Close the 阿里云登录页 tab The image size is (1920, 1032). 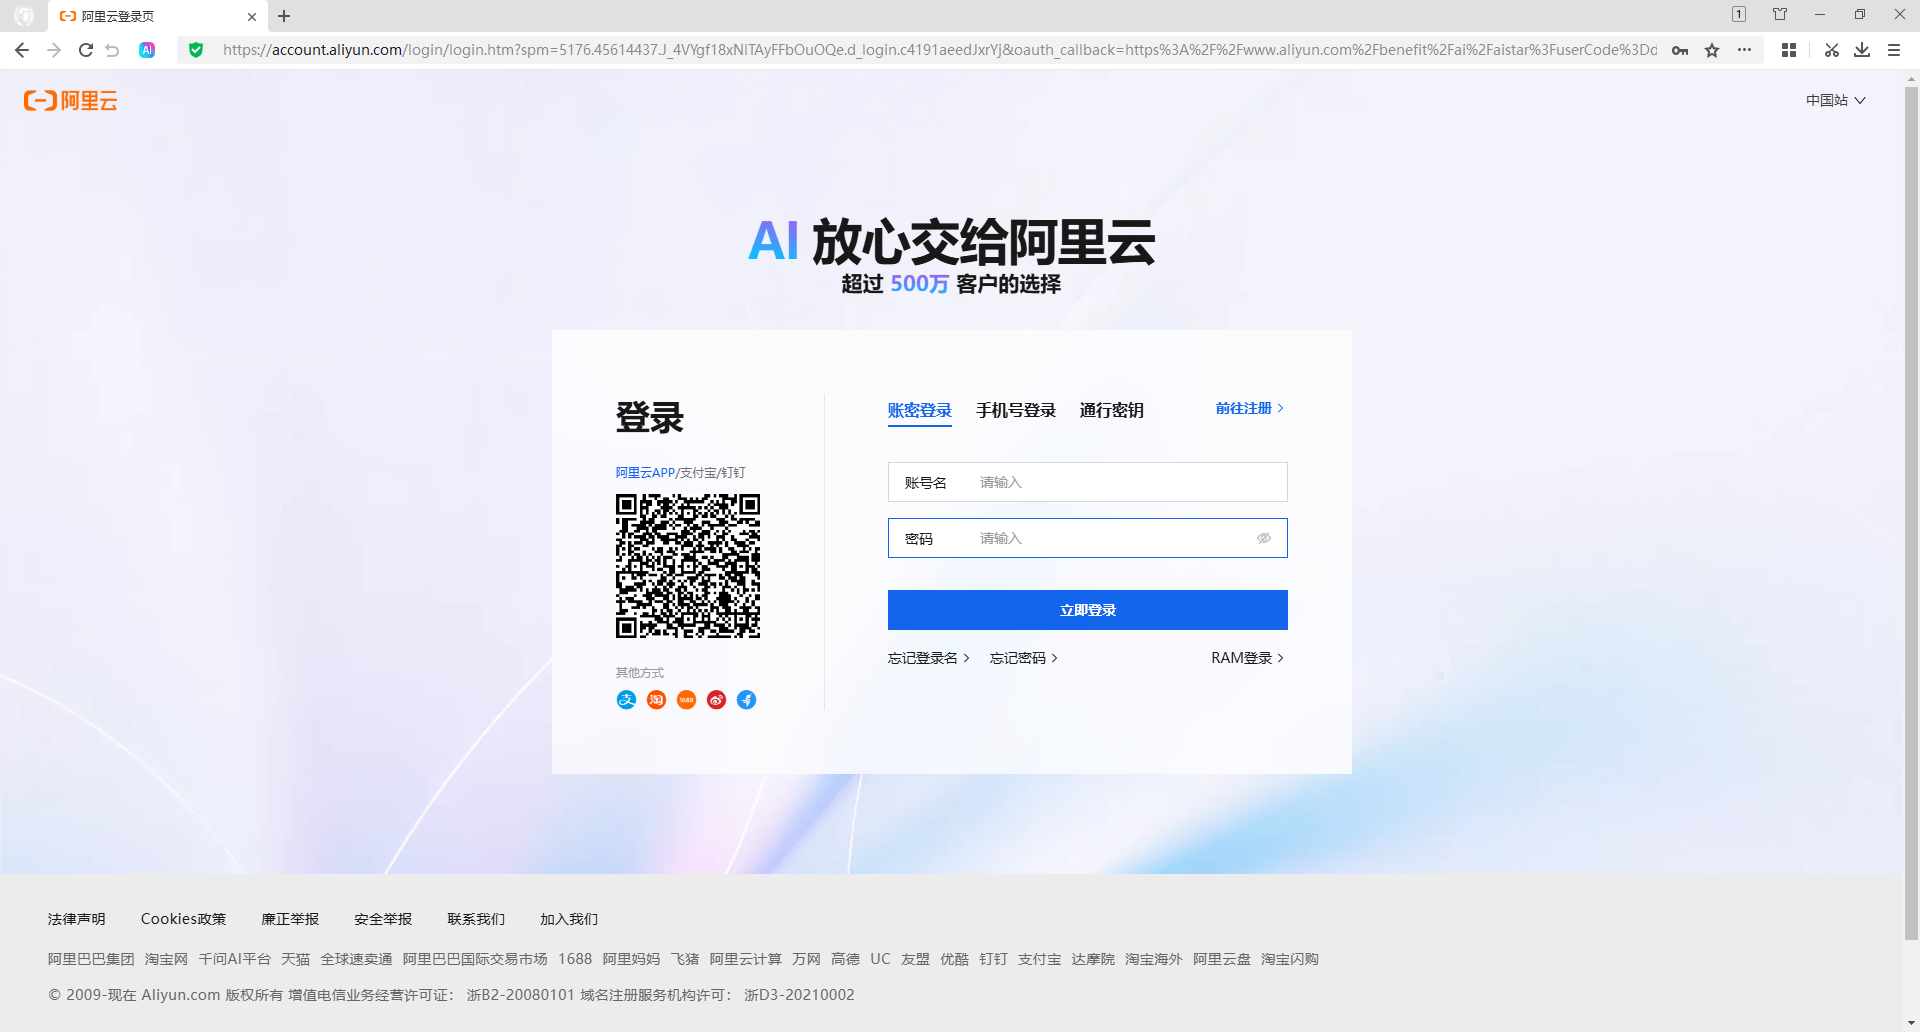click(x=252, y=16)
